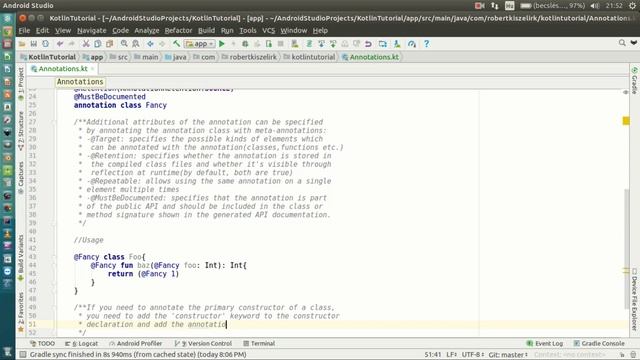
Task: Click the Make Project hammer icon
Action: point(176,44)
